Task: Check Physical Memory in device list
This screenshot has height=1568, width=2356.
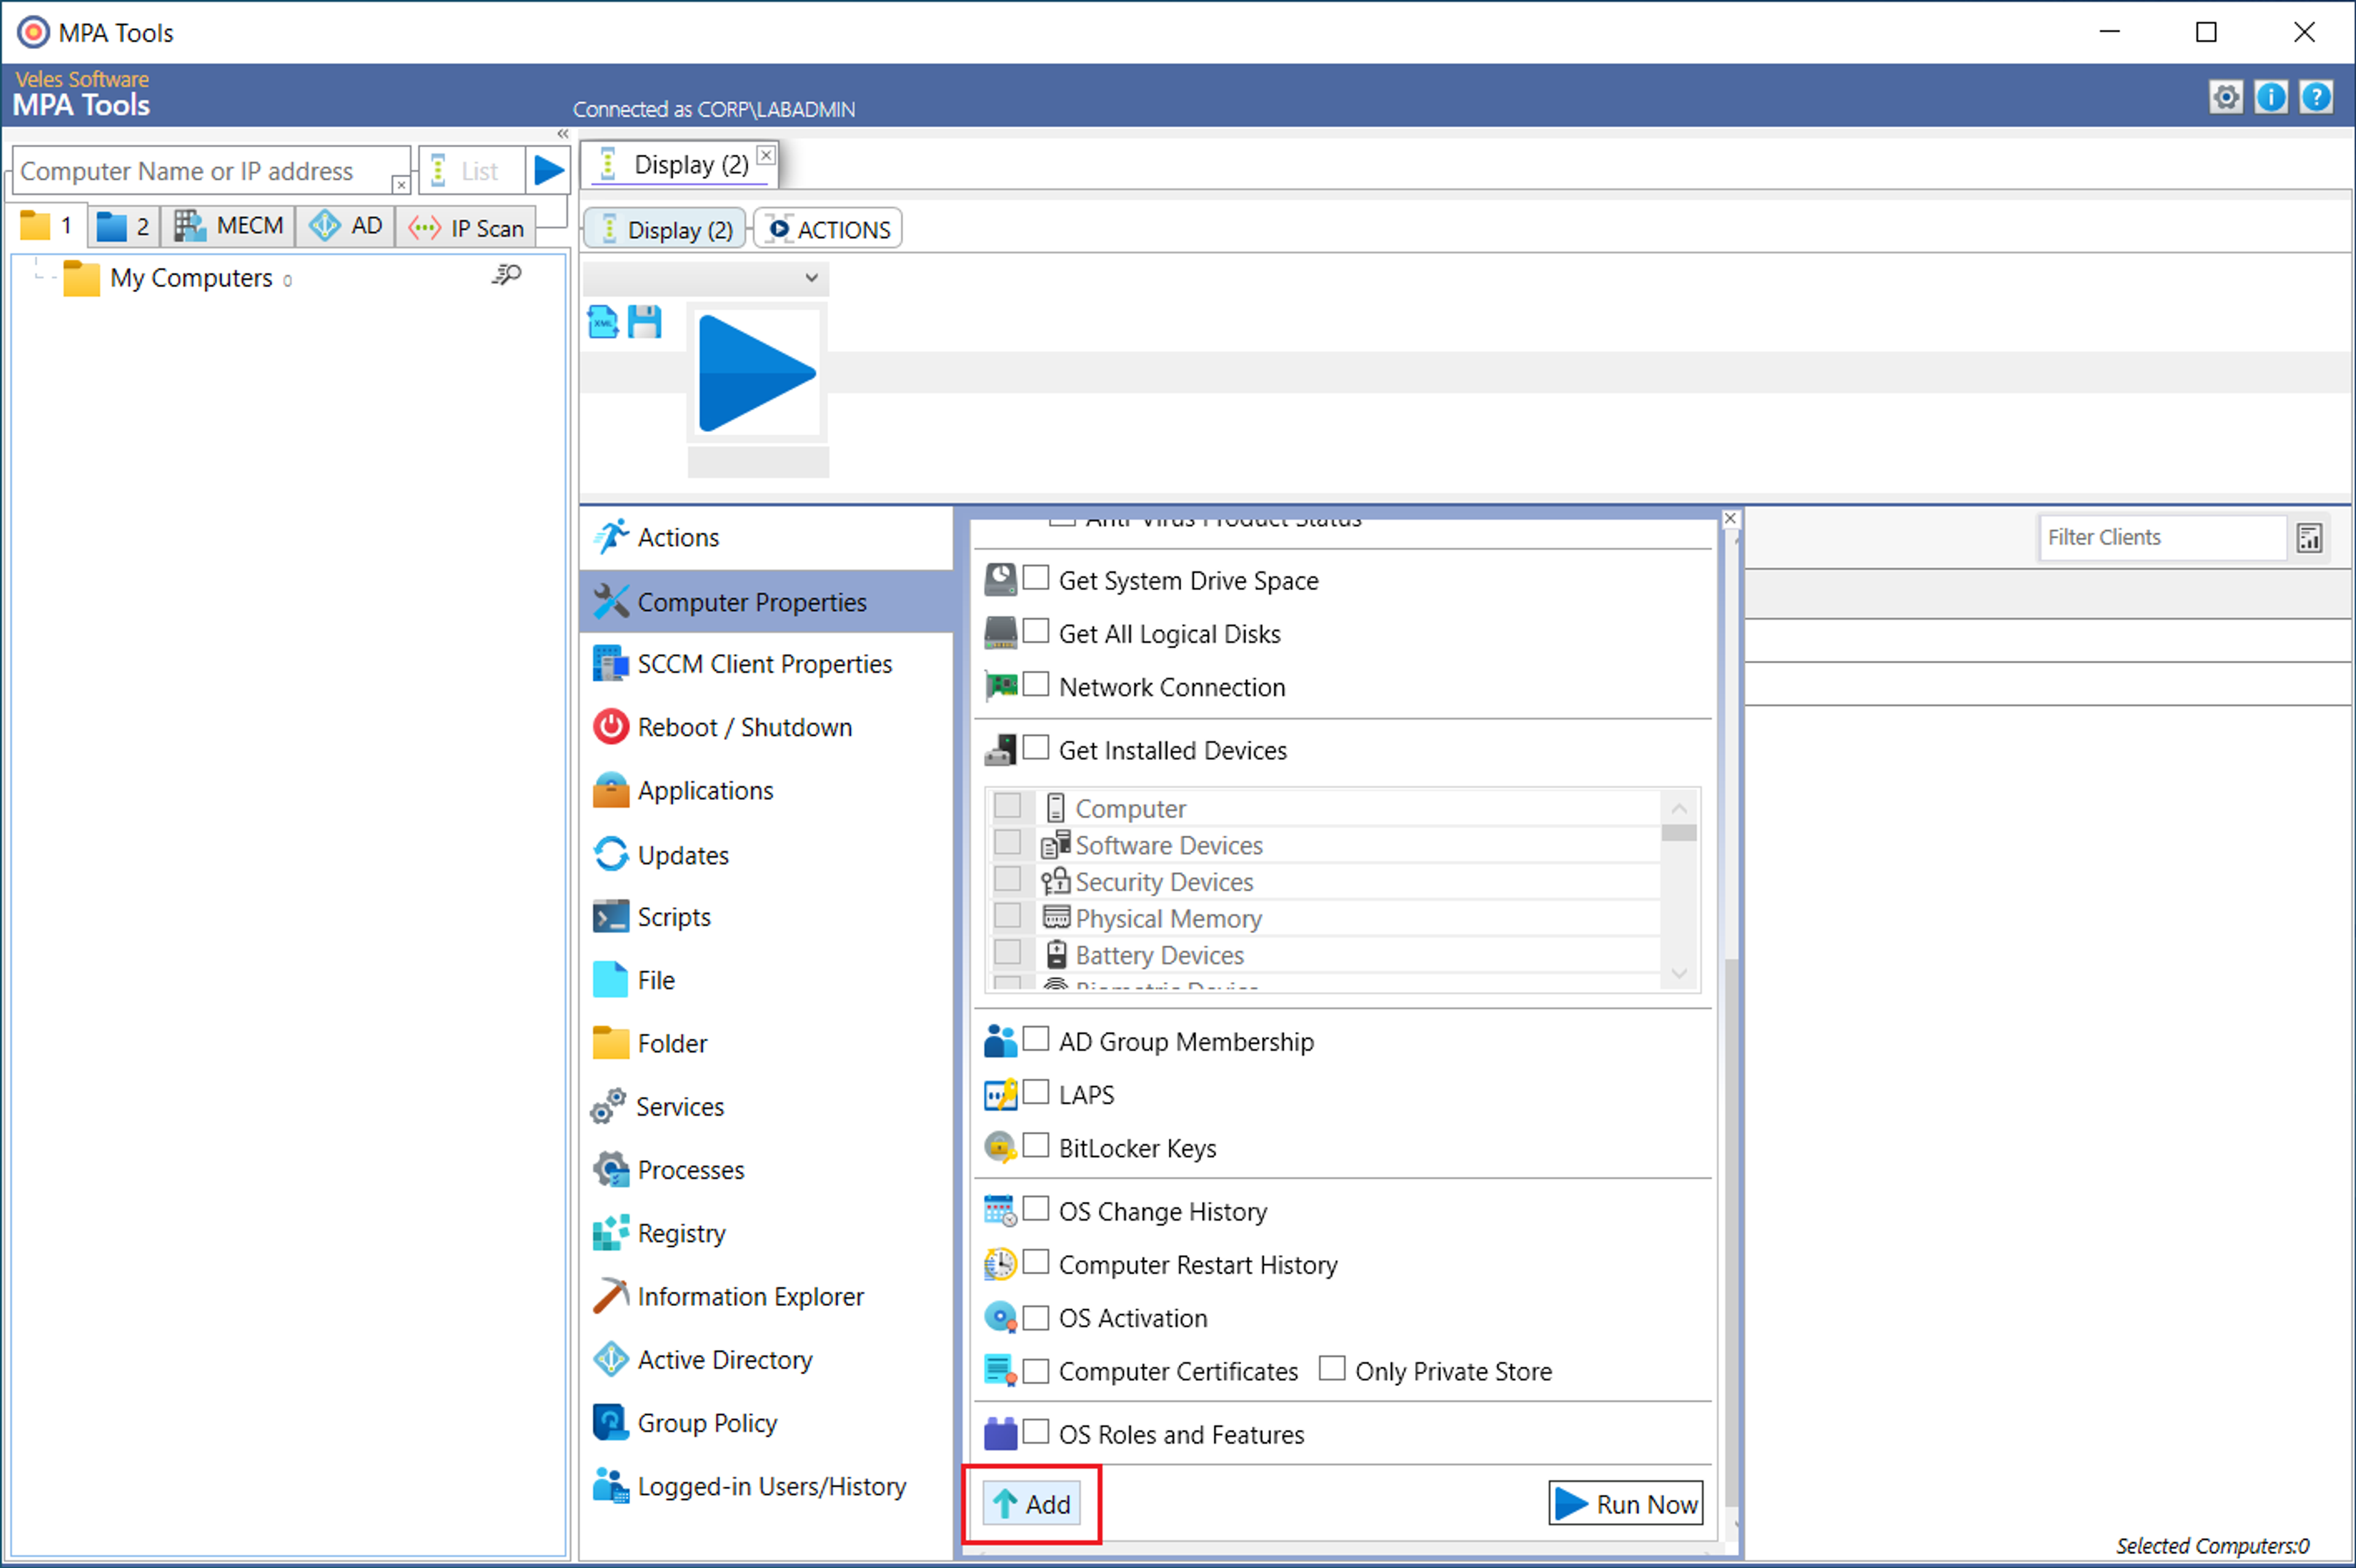Action: pyautogui.click(x=1008, y=916)
